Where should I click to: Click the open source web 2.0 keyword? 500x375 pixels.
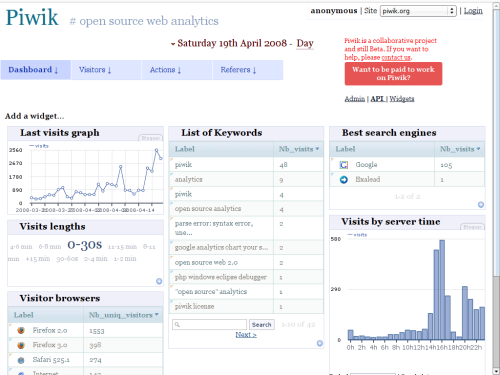click(206, 262)
